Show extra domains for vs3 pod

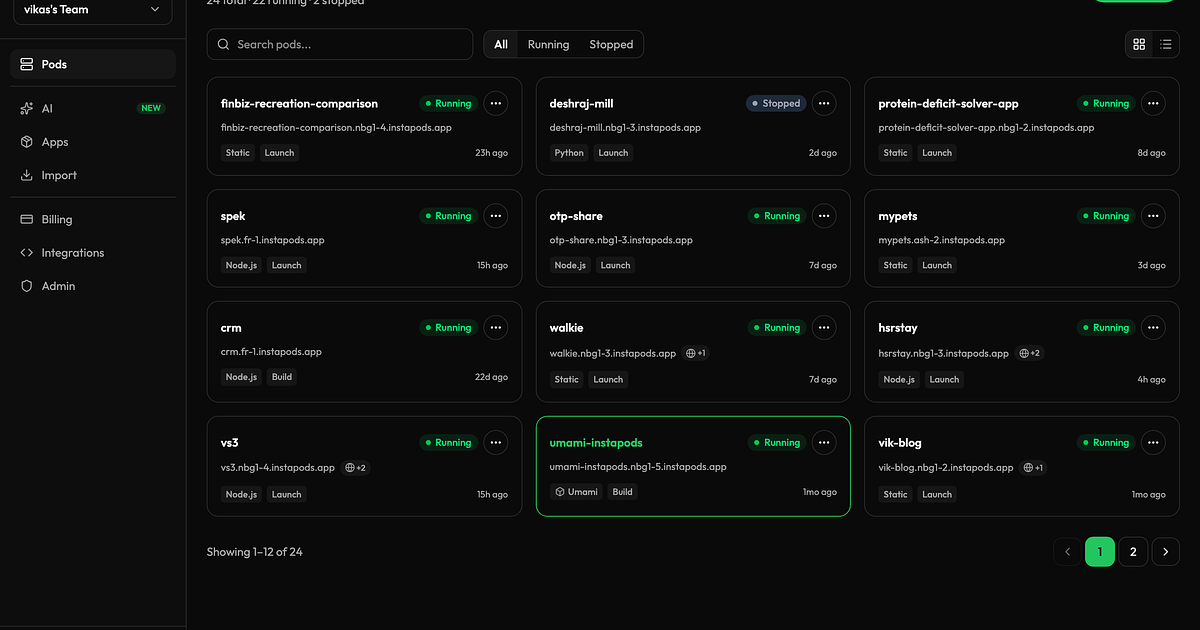tap(355, 468)
